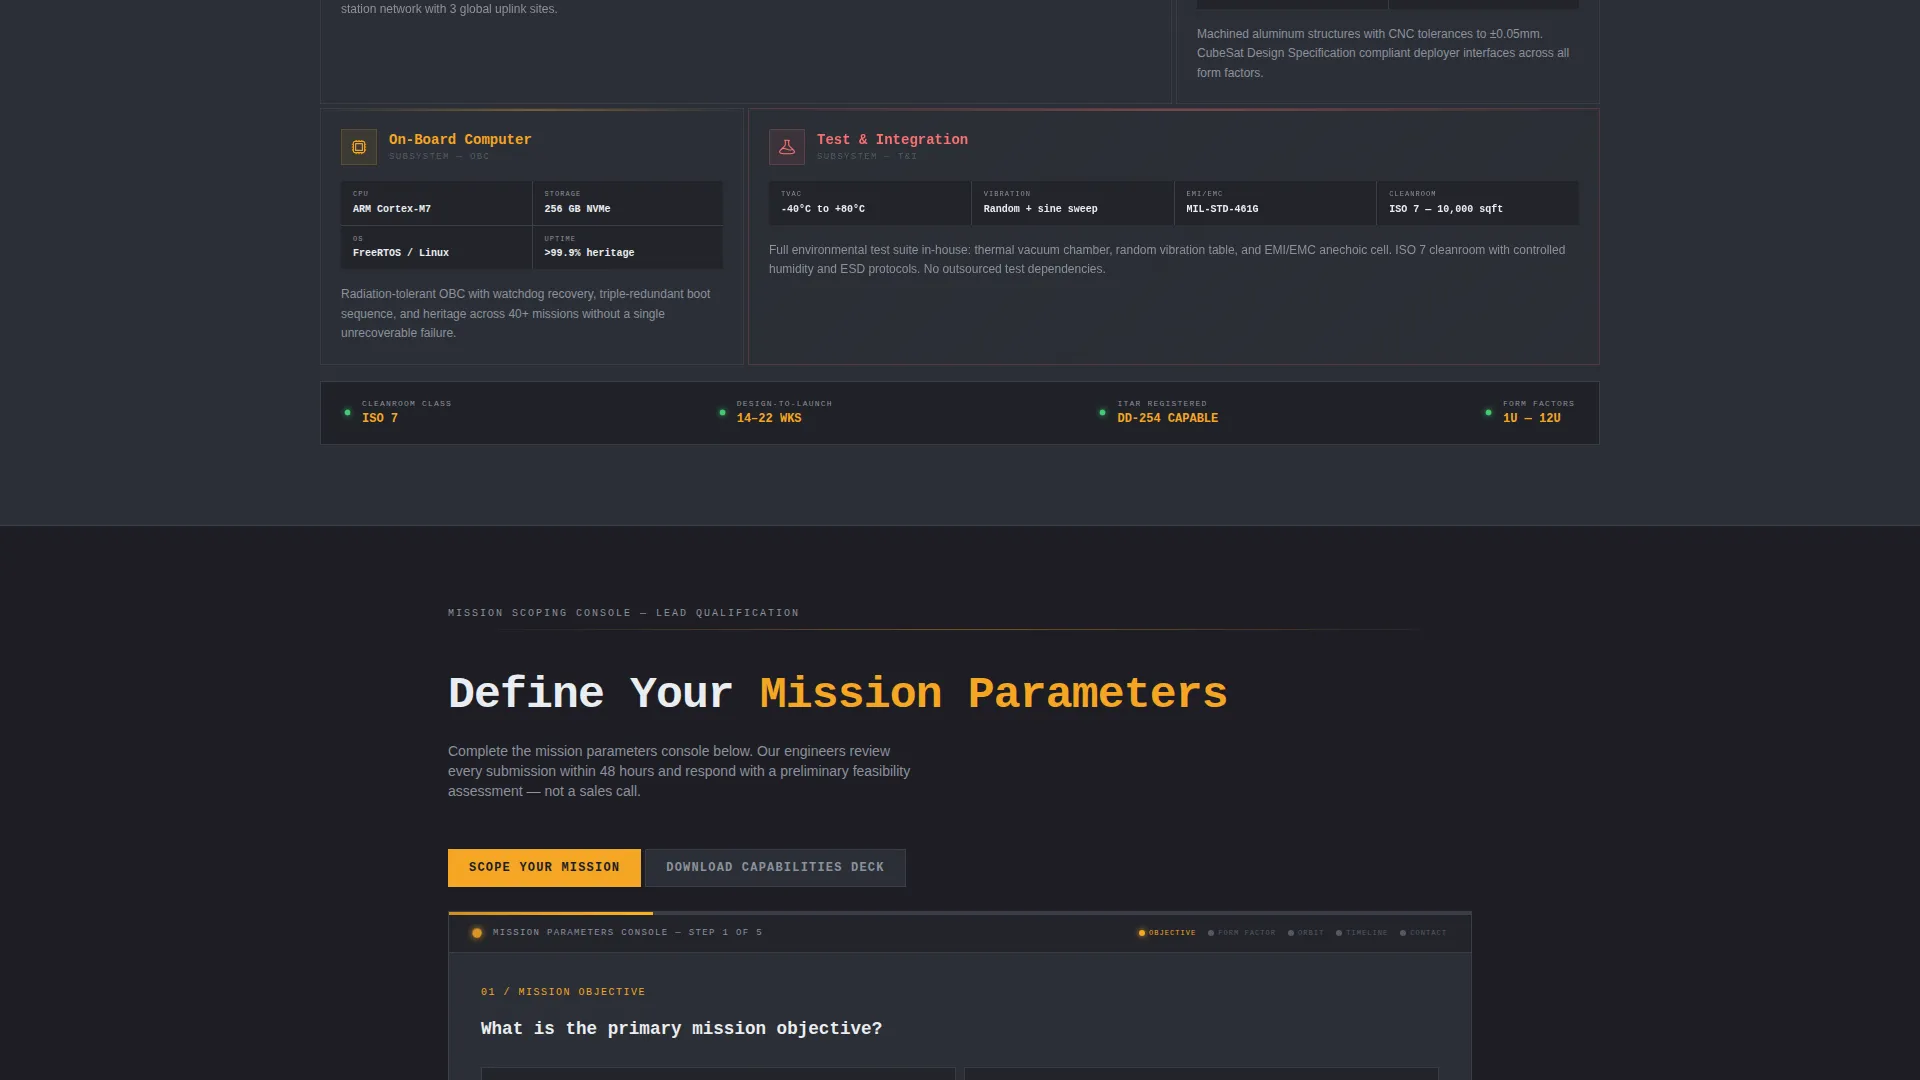Click ISO 7 — 10,000 sqft cleanroom cell
1920x1080 pixels.
tap(1478, 203)
